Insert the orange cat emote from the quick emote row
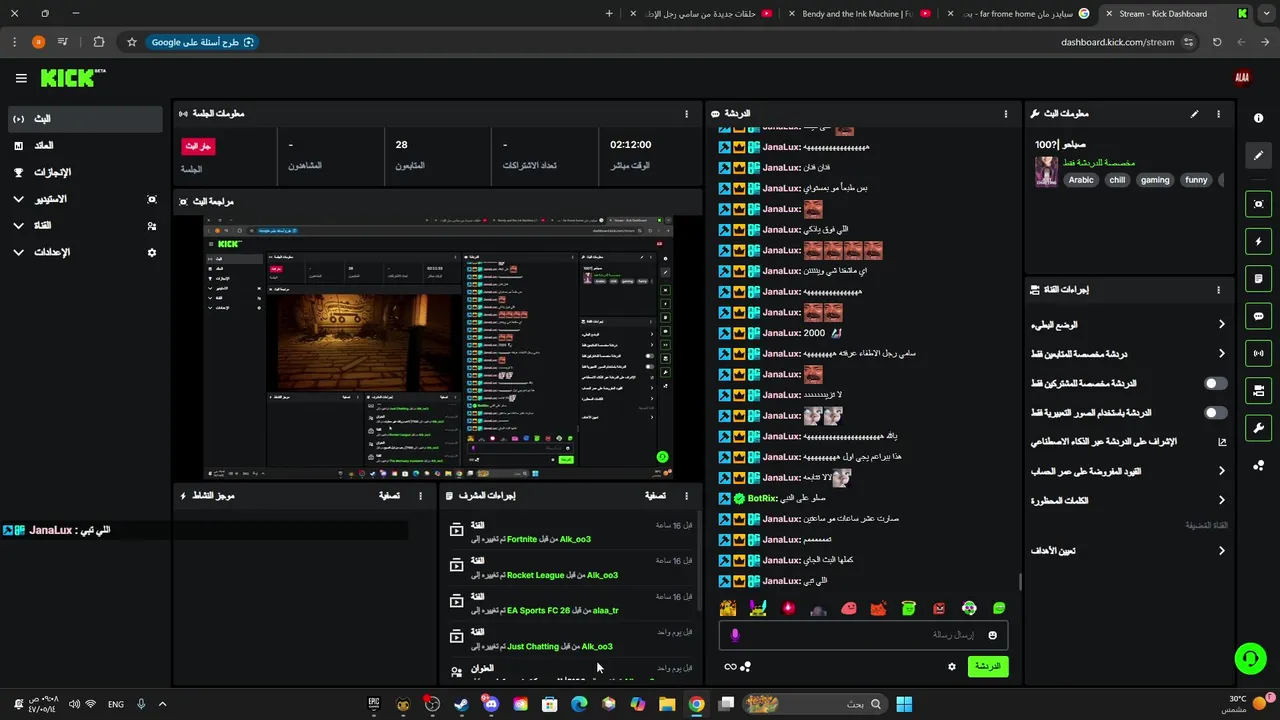 [878, 608]
